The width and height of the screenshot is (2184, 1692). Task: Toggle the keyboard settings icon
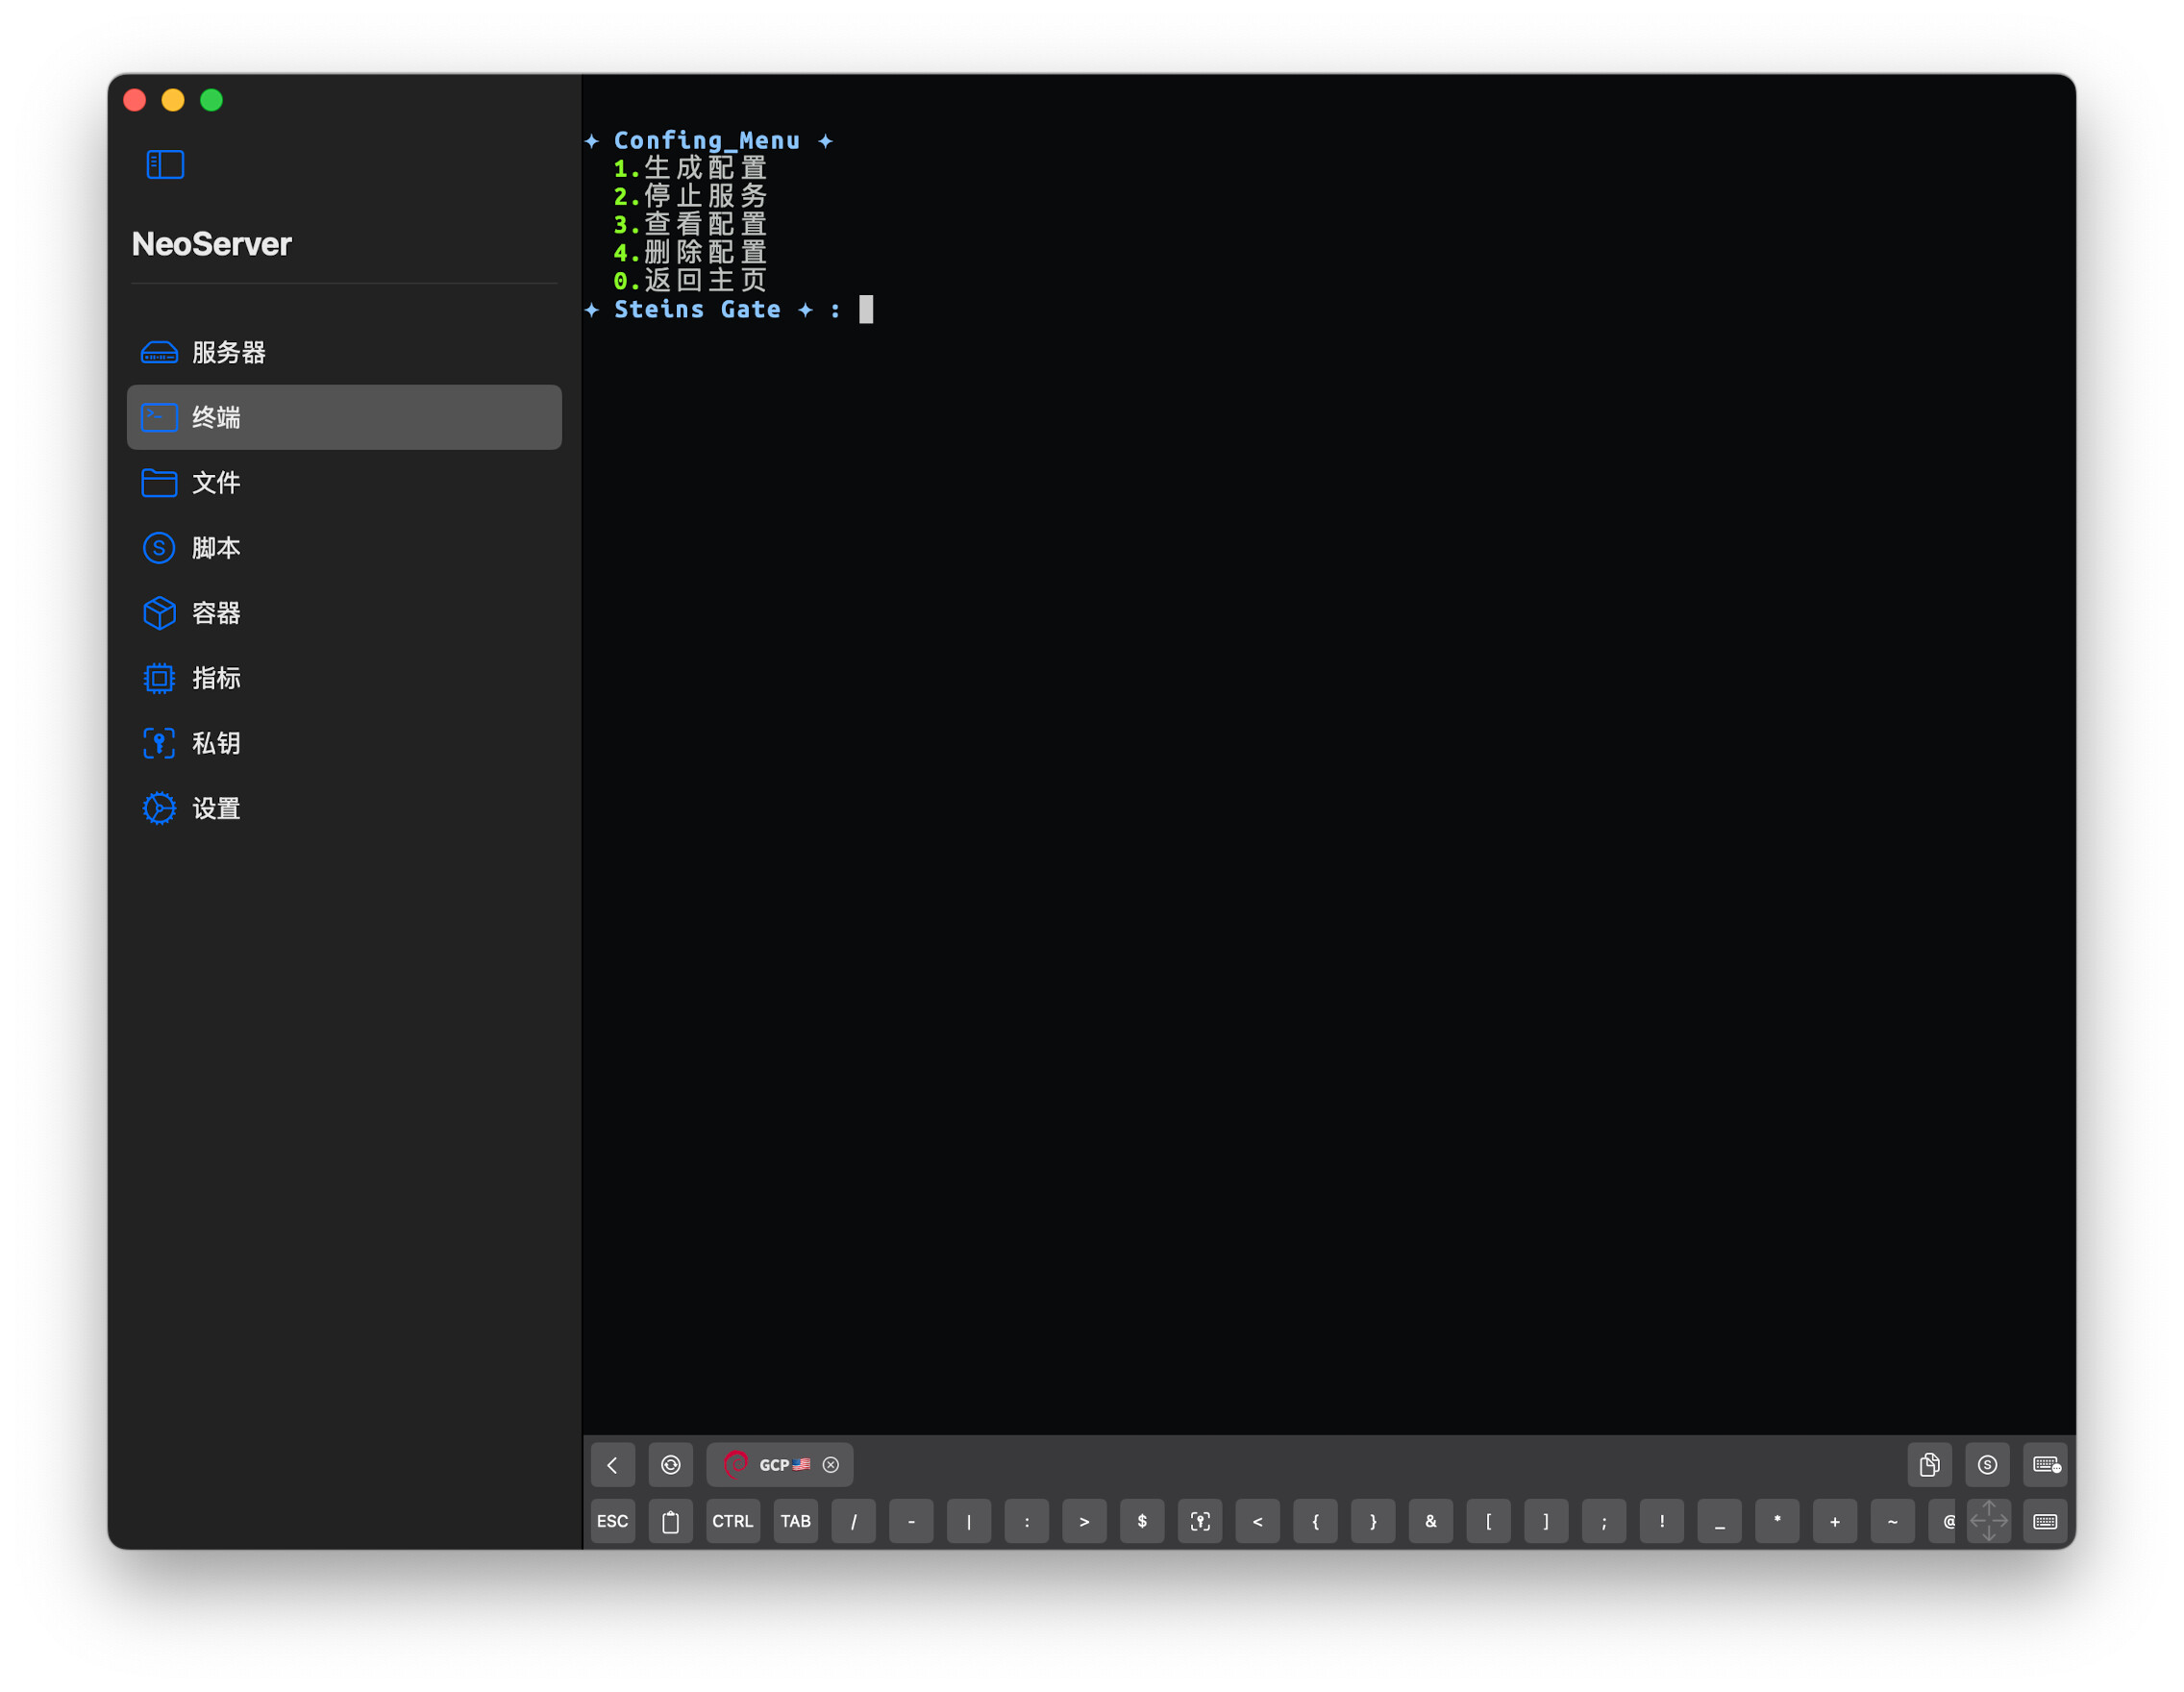(x=2045, y=1465)
